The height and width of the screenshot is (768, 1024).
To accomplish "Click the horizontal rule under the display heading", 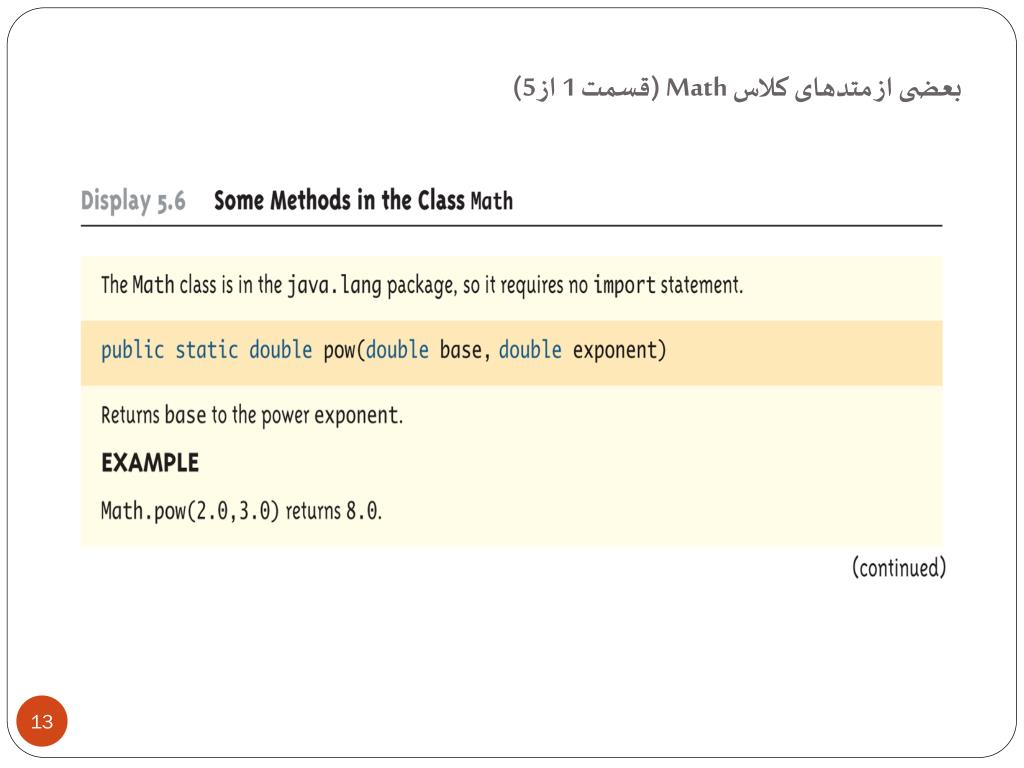I will (x=511, y=226).
